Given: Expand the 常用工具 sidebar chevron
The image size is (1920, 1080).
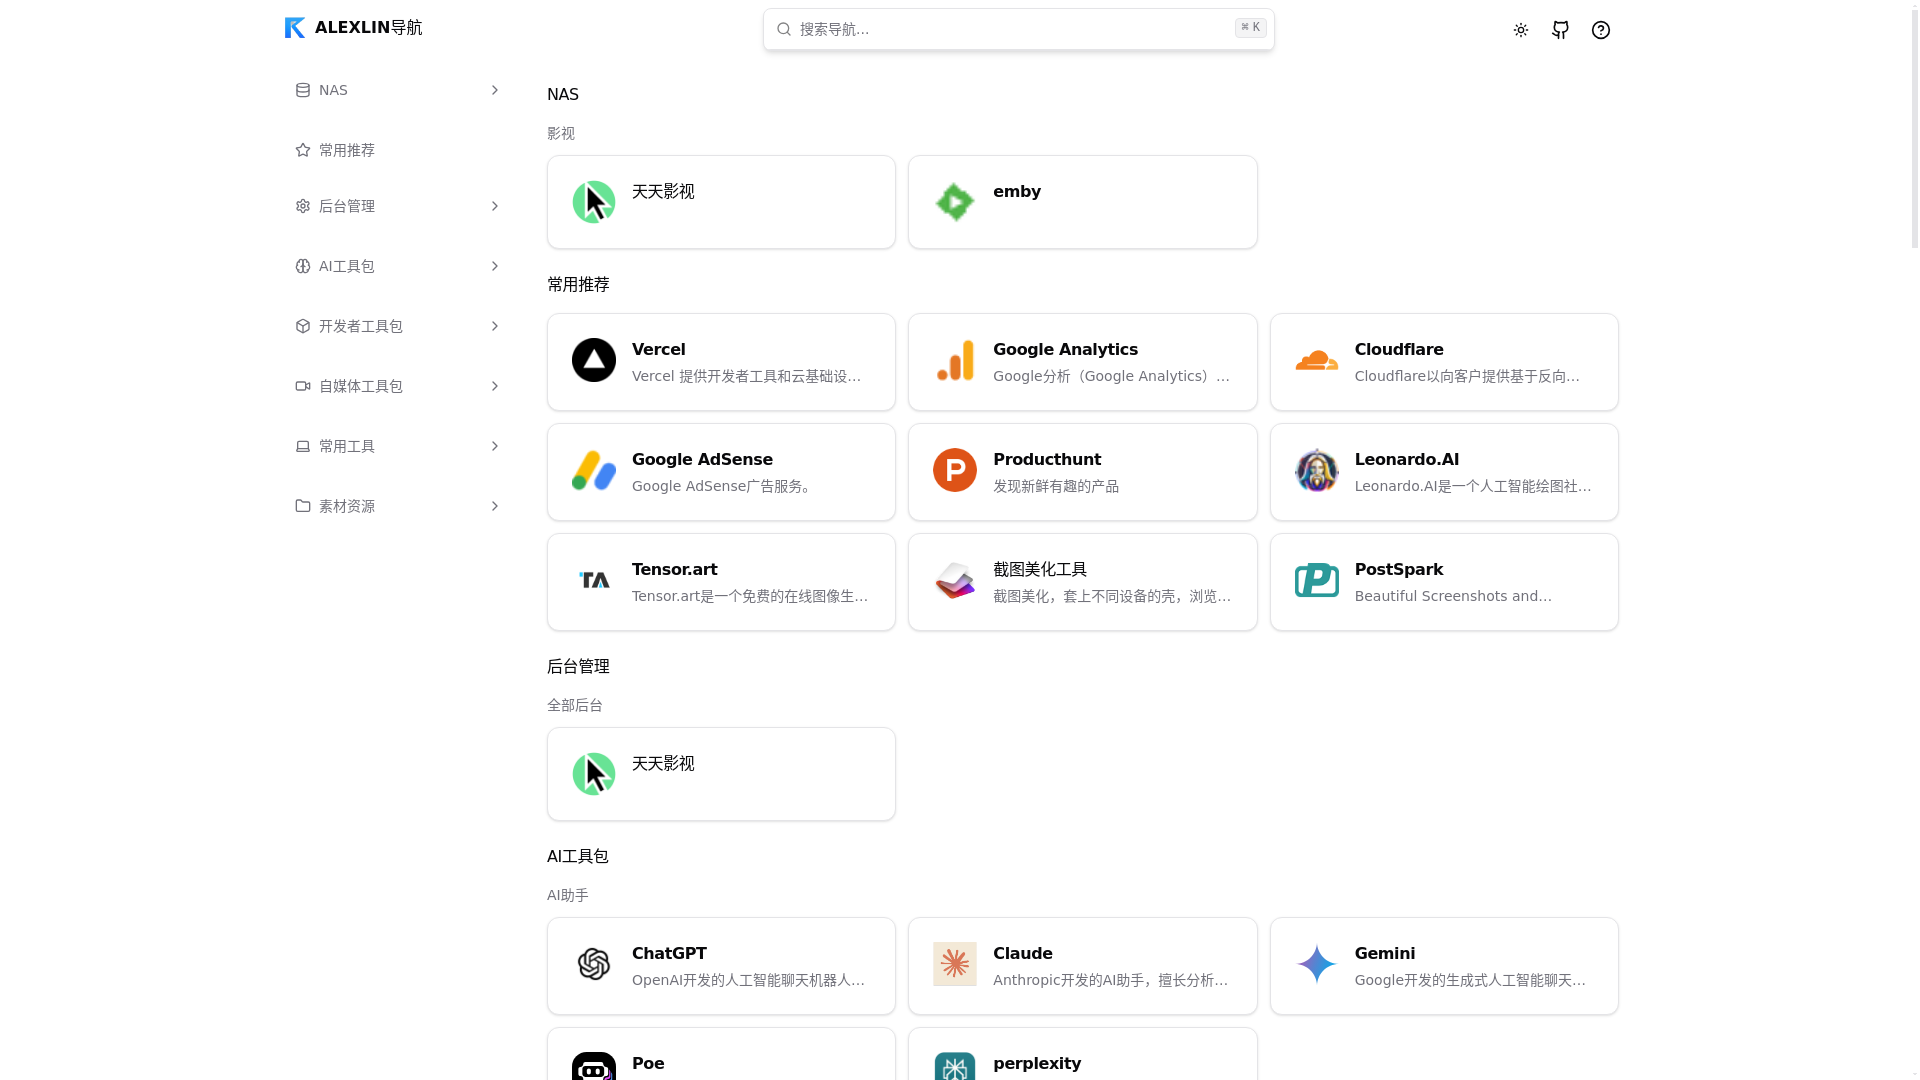Looking at the screenshot, I should click(494, 446).
